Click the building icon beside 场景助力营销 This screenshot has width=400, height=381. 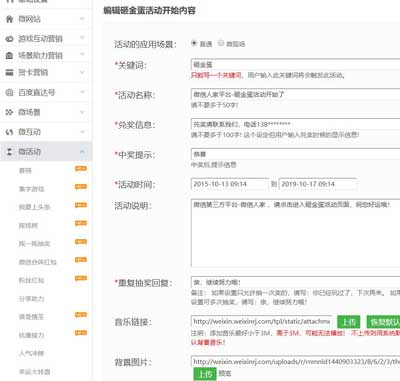[x=9, y=55]
